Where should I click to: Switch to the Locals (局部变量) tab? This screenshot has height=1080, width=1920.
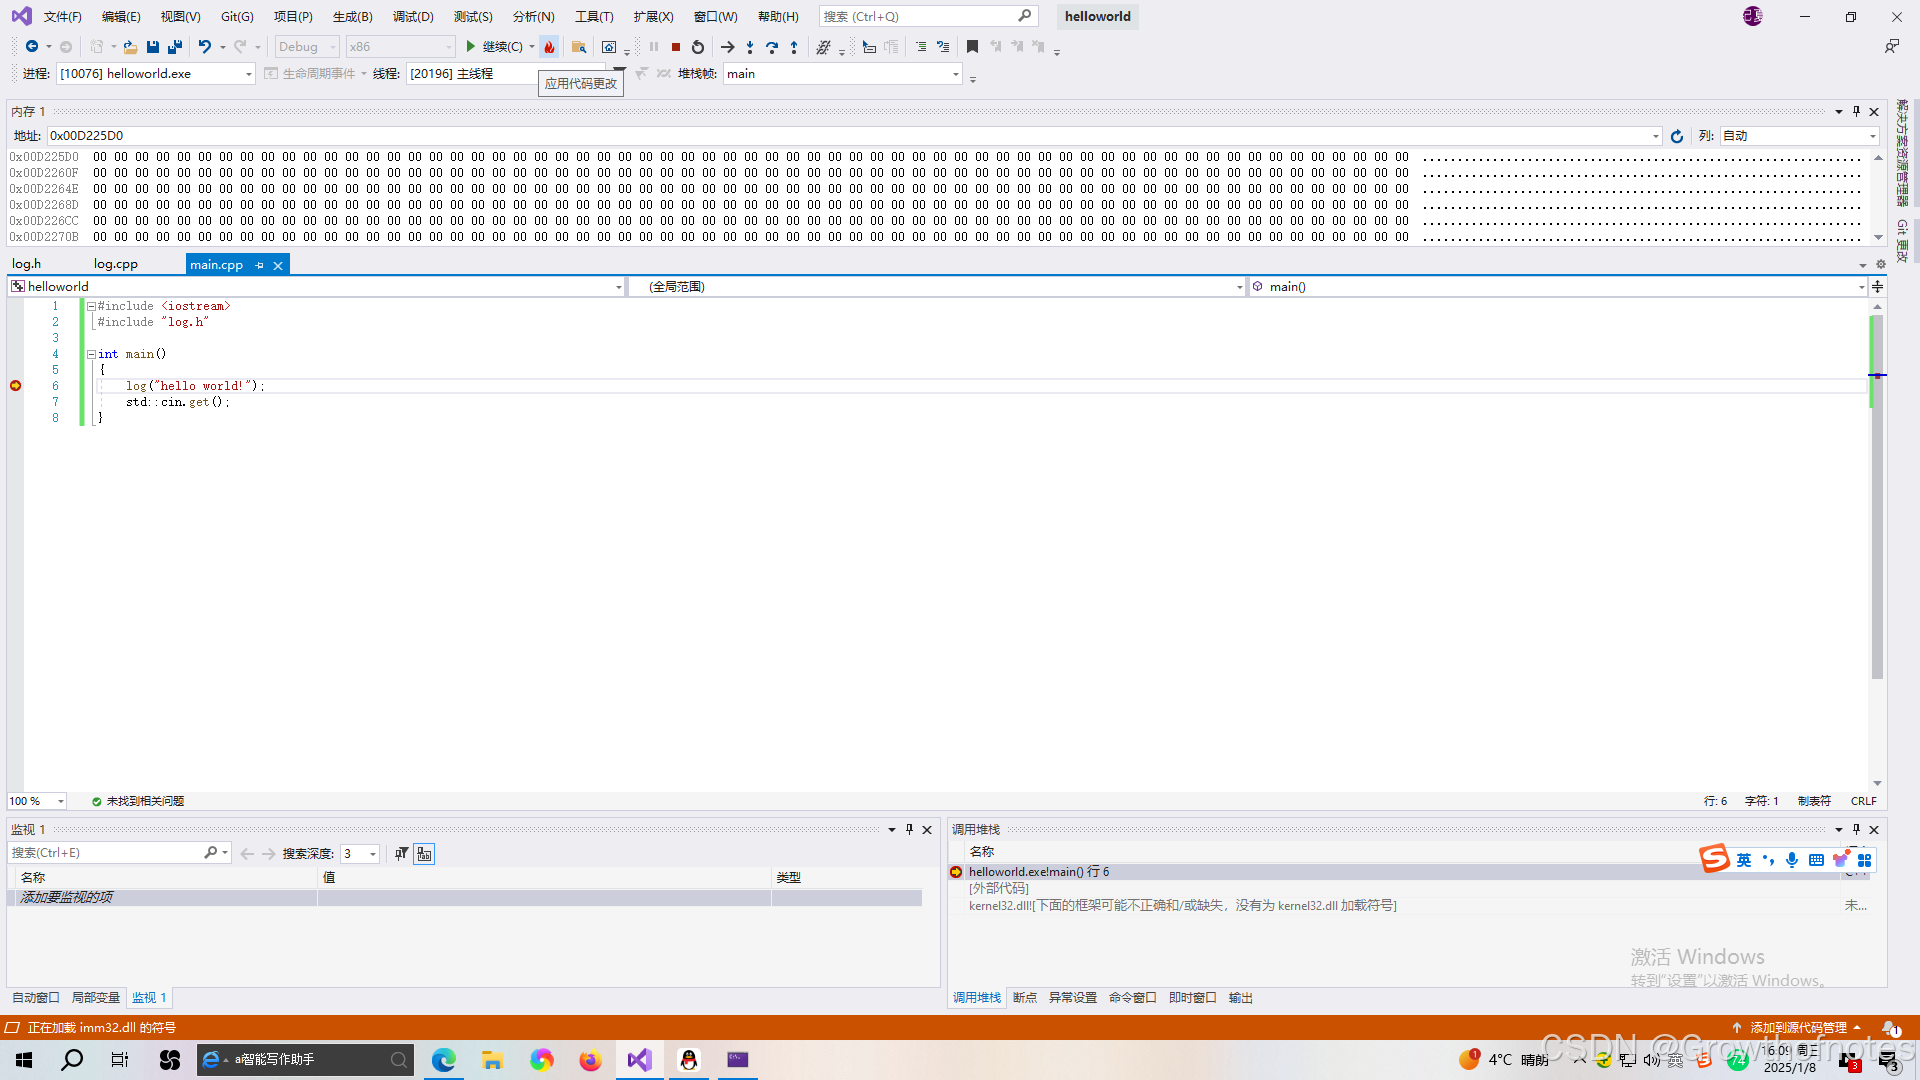(x=95, y=998)
